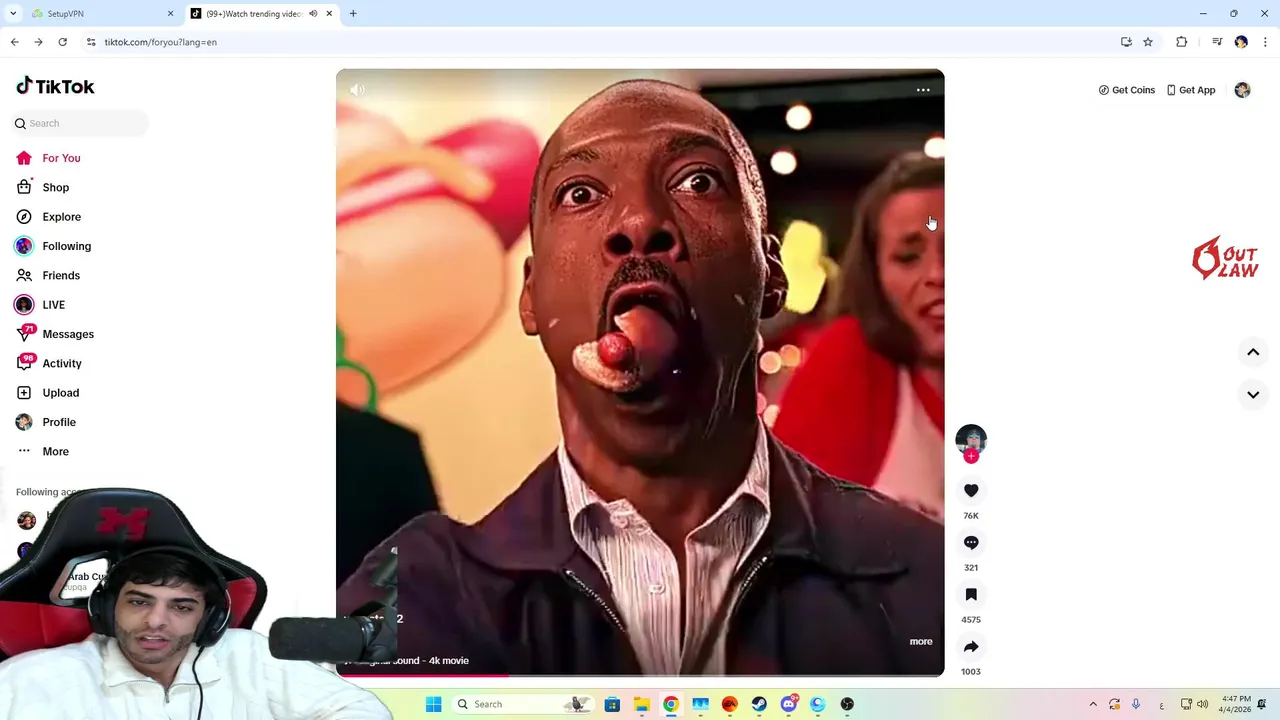The height and width of the screenshot is (720, 1280).
Task: Show hidden system tray icons
Action: (x=1093, y=704)
